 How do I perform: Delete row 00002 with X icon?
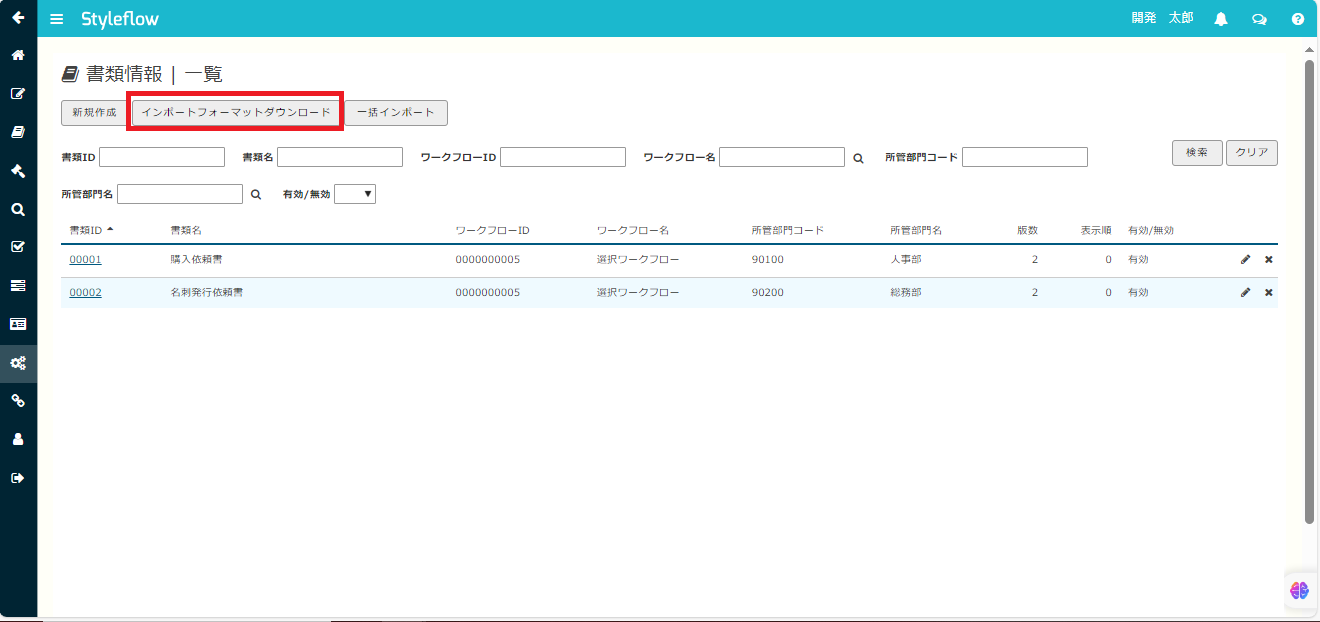1269,293
